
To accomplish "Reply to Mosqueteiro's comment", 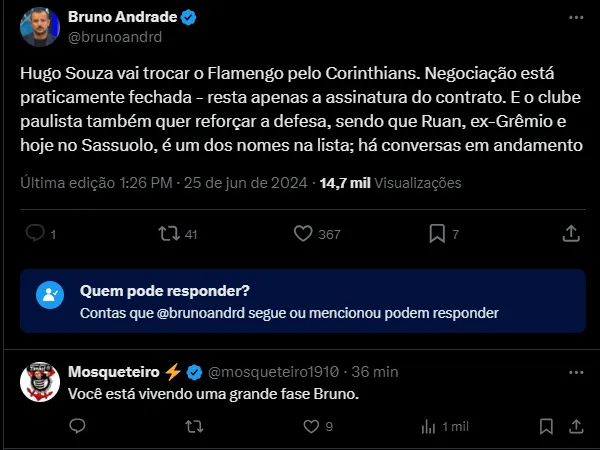I will [79, 426].
